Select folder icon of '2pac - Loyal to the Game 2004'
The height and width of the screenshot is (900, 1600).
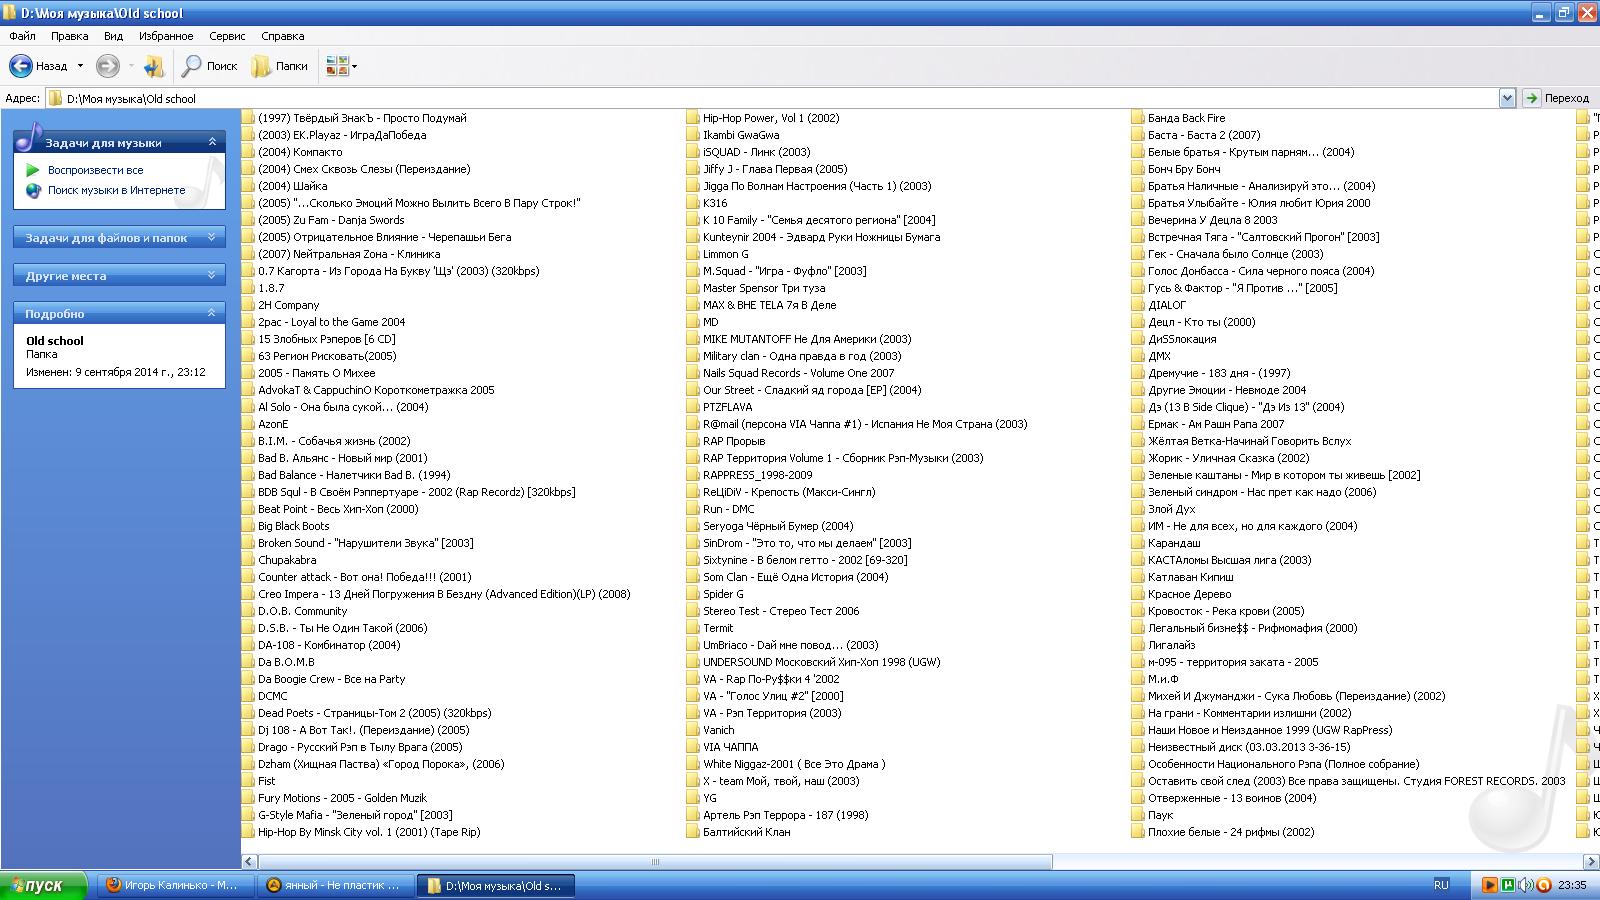[x=248, y=322]
